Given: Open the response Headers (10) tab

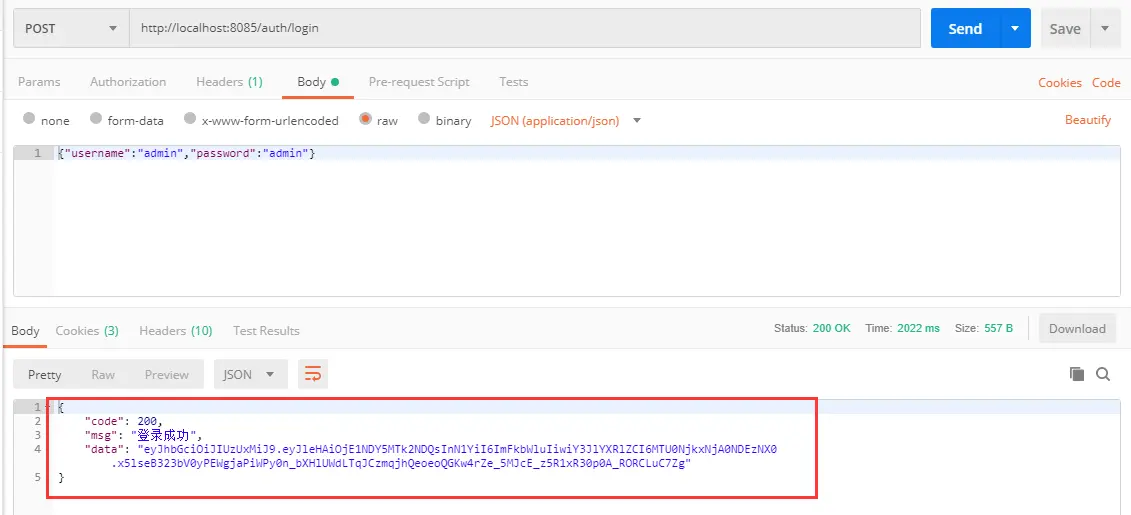Looking at the screenshot, I should pos(176,331).
